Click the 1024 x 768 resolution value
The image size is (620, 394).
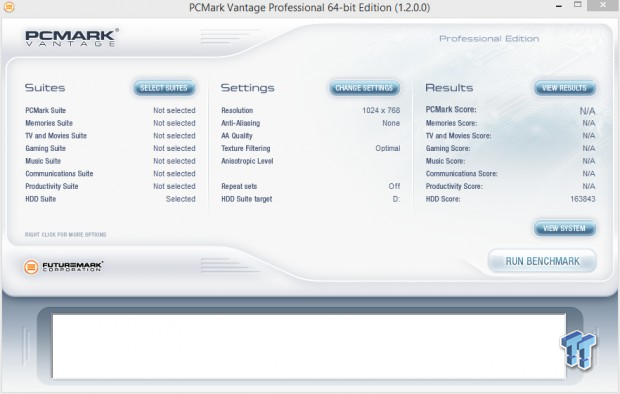(381, 110)
